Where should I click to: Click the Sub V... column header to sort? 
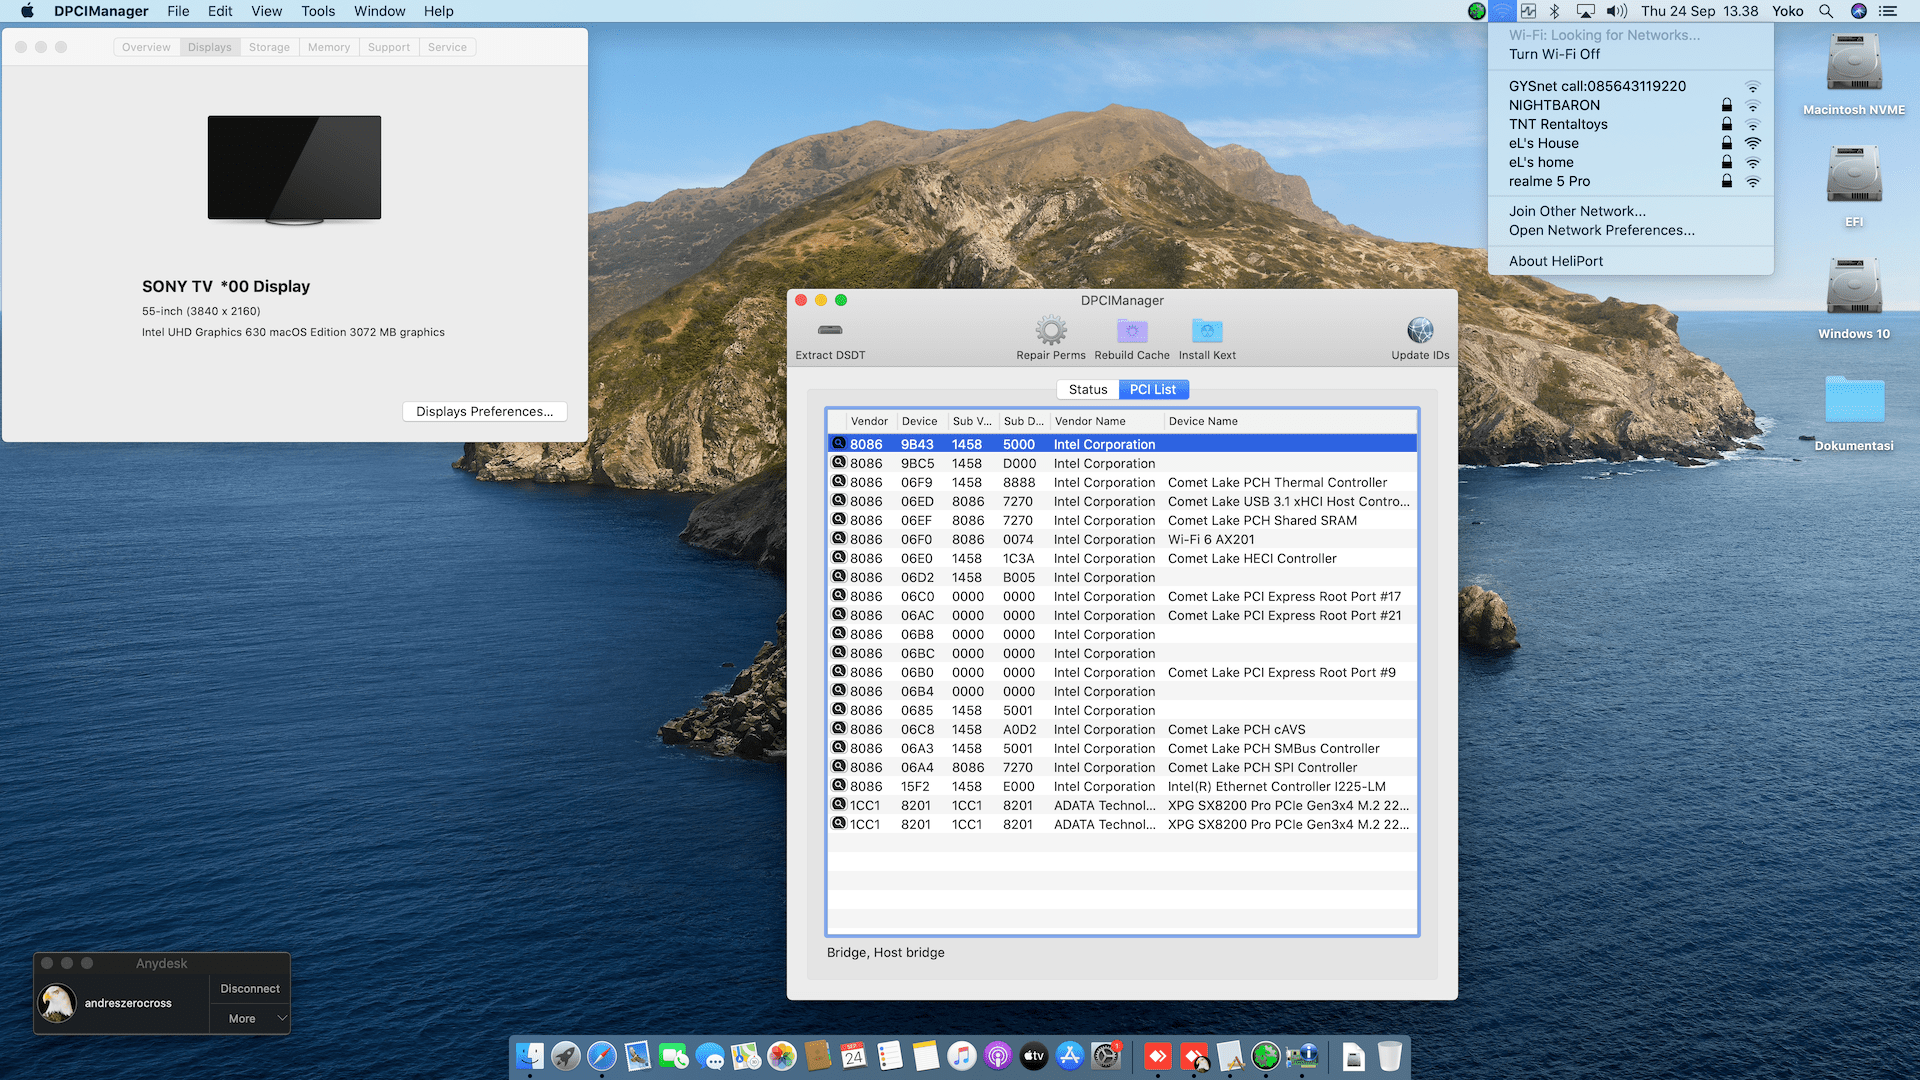pos(971,421)
